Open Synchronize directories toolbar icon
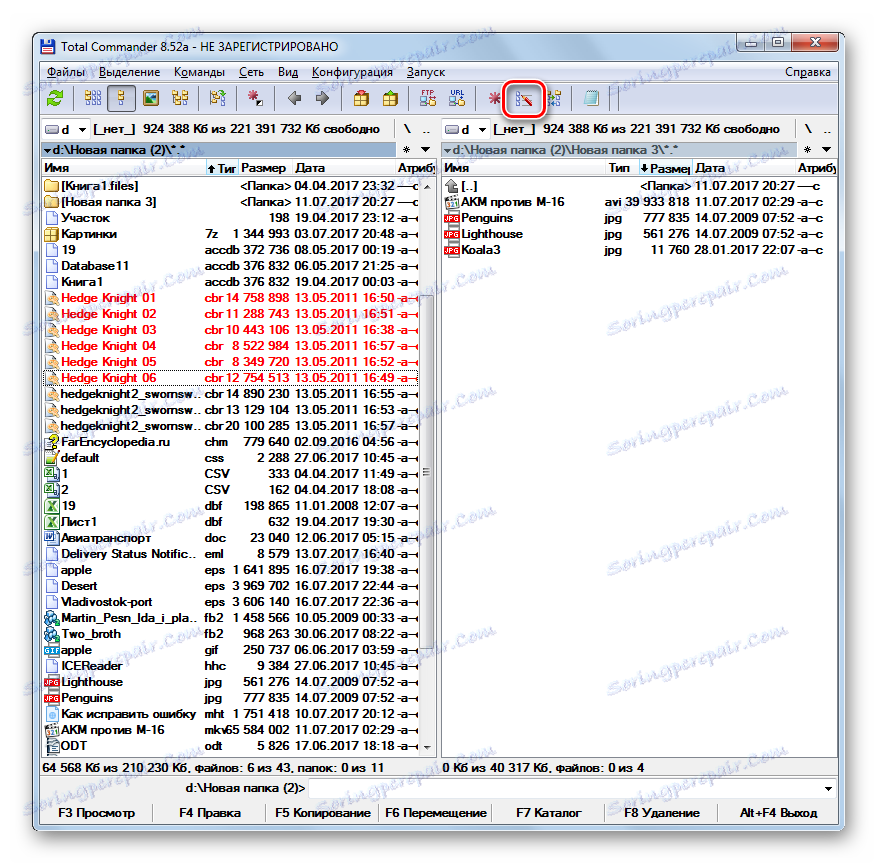 click(554, 99)
